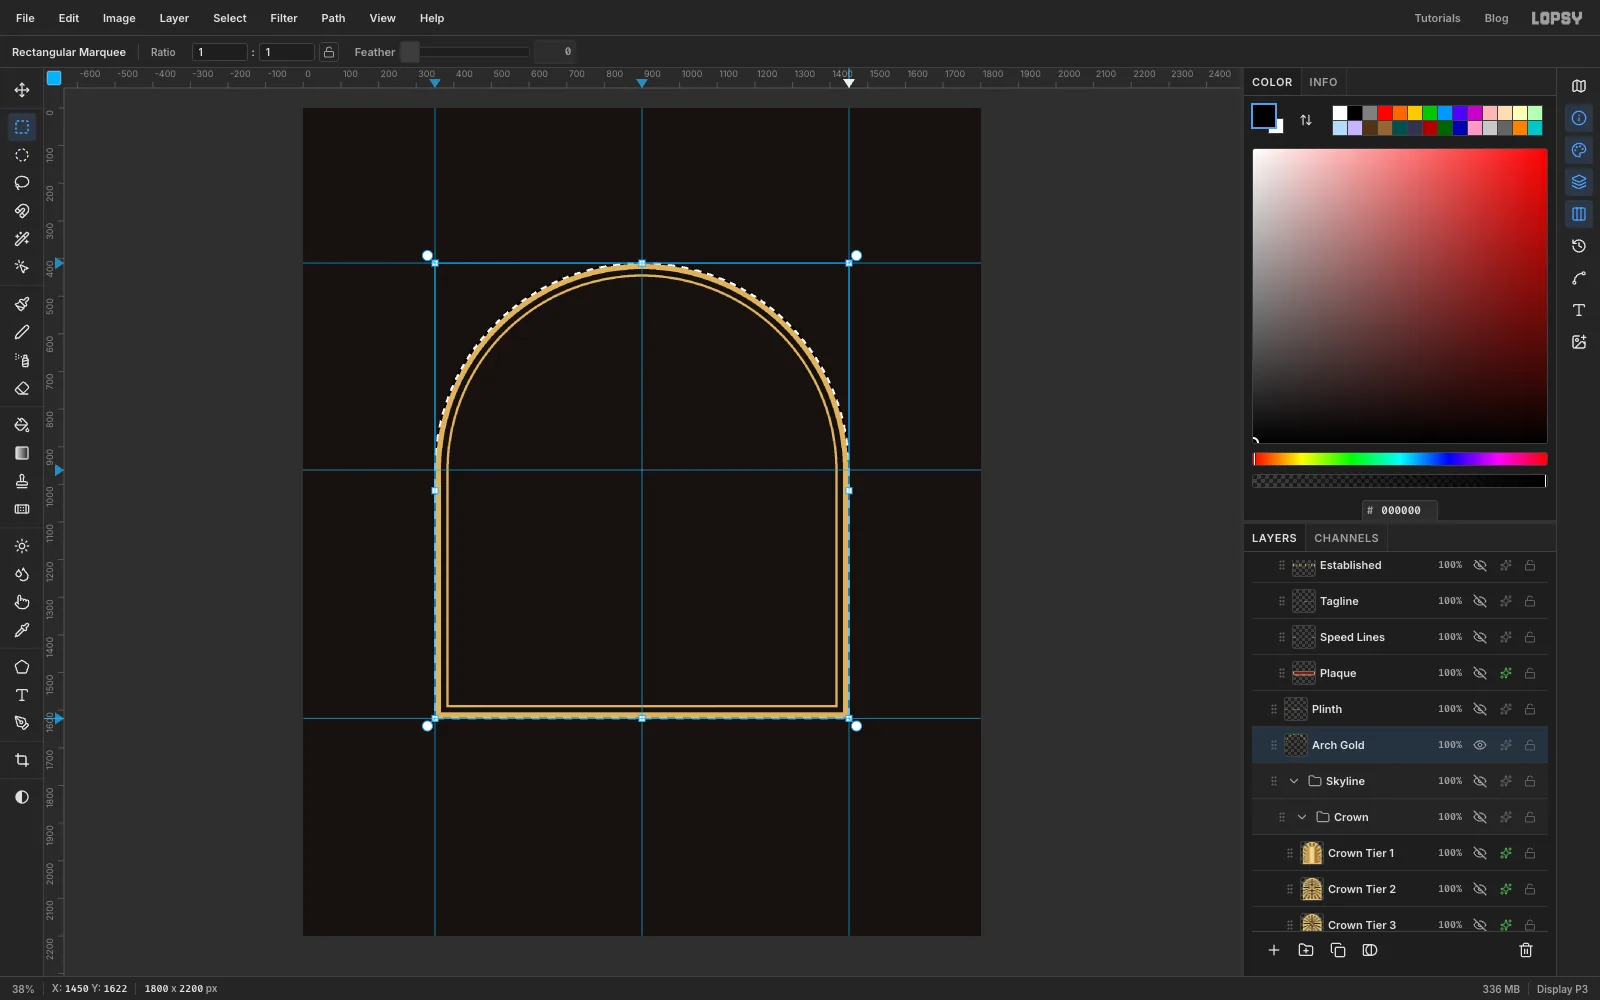Viewport: 1600px width, 1000px height.
Task: Pick the red swatch in palette
Action: (1385, 113)
